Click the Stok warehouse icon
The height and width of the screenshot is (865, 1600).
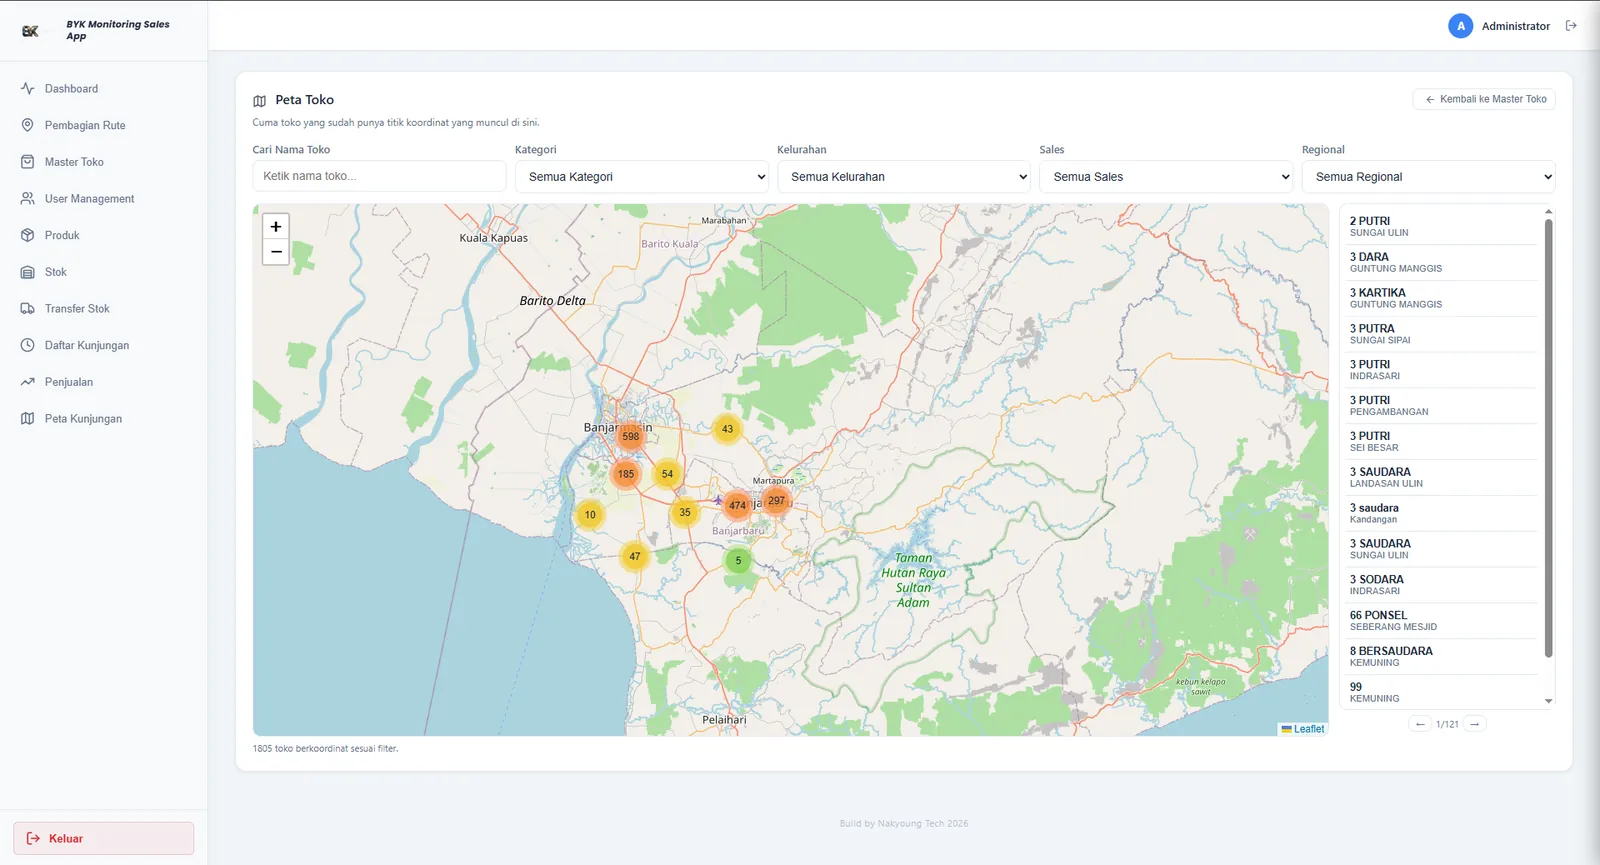(27, 272)
